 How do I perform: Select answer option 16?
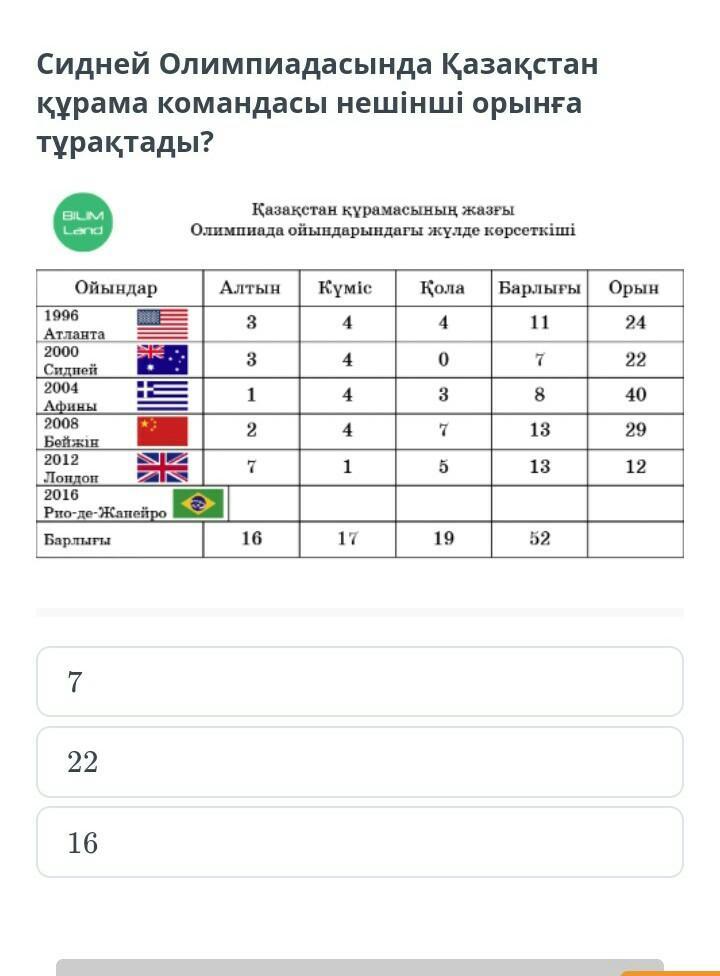coord(360,842)
